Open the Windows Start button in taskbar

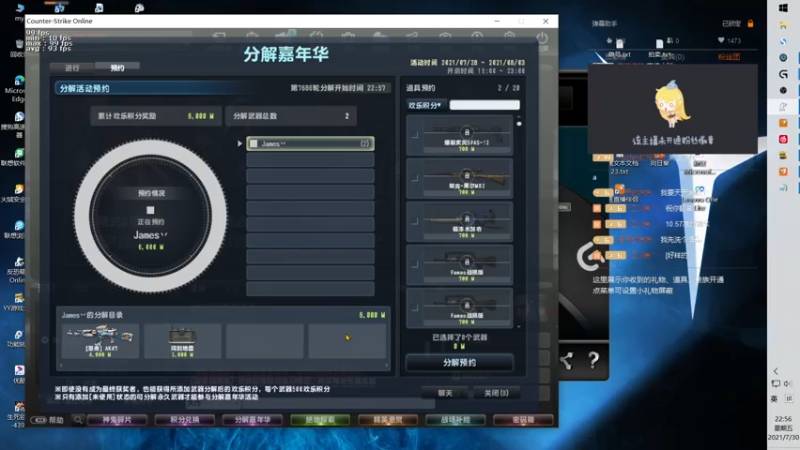point(783,8)
